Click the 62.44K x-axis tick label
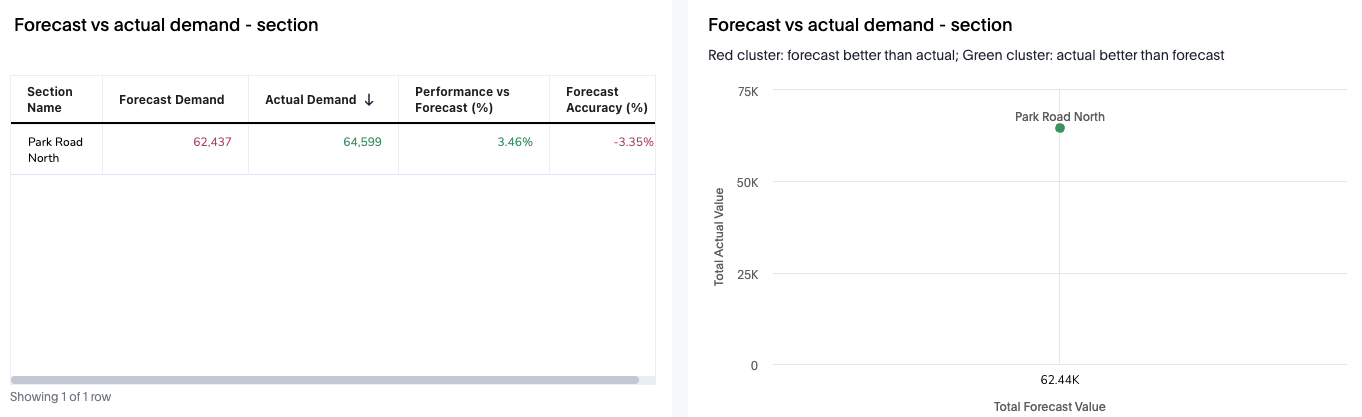The height and width of the screenshot is (417, 1362). tap(1059, 380)
